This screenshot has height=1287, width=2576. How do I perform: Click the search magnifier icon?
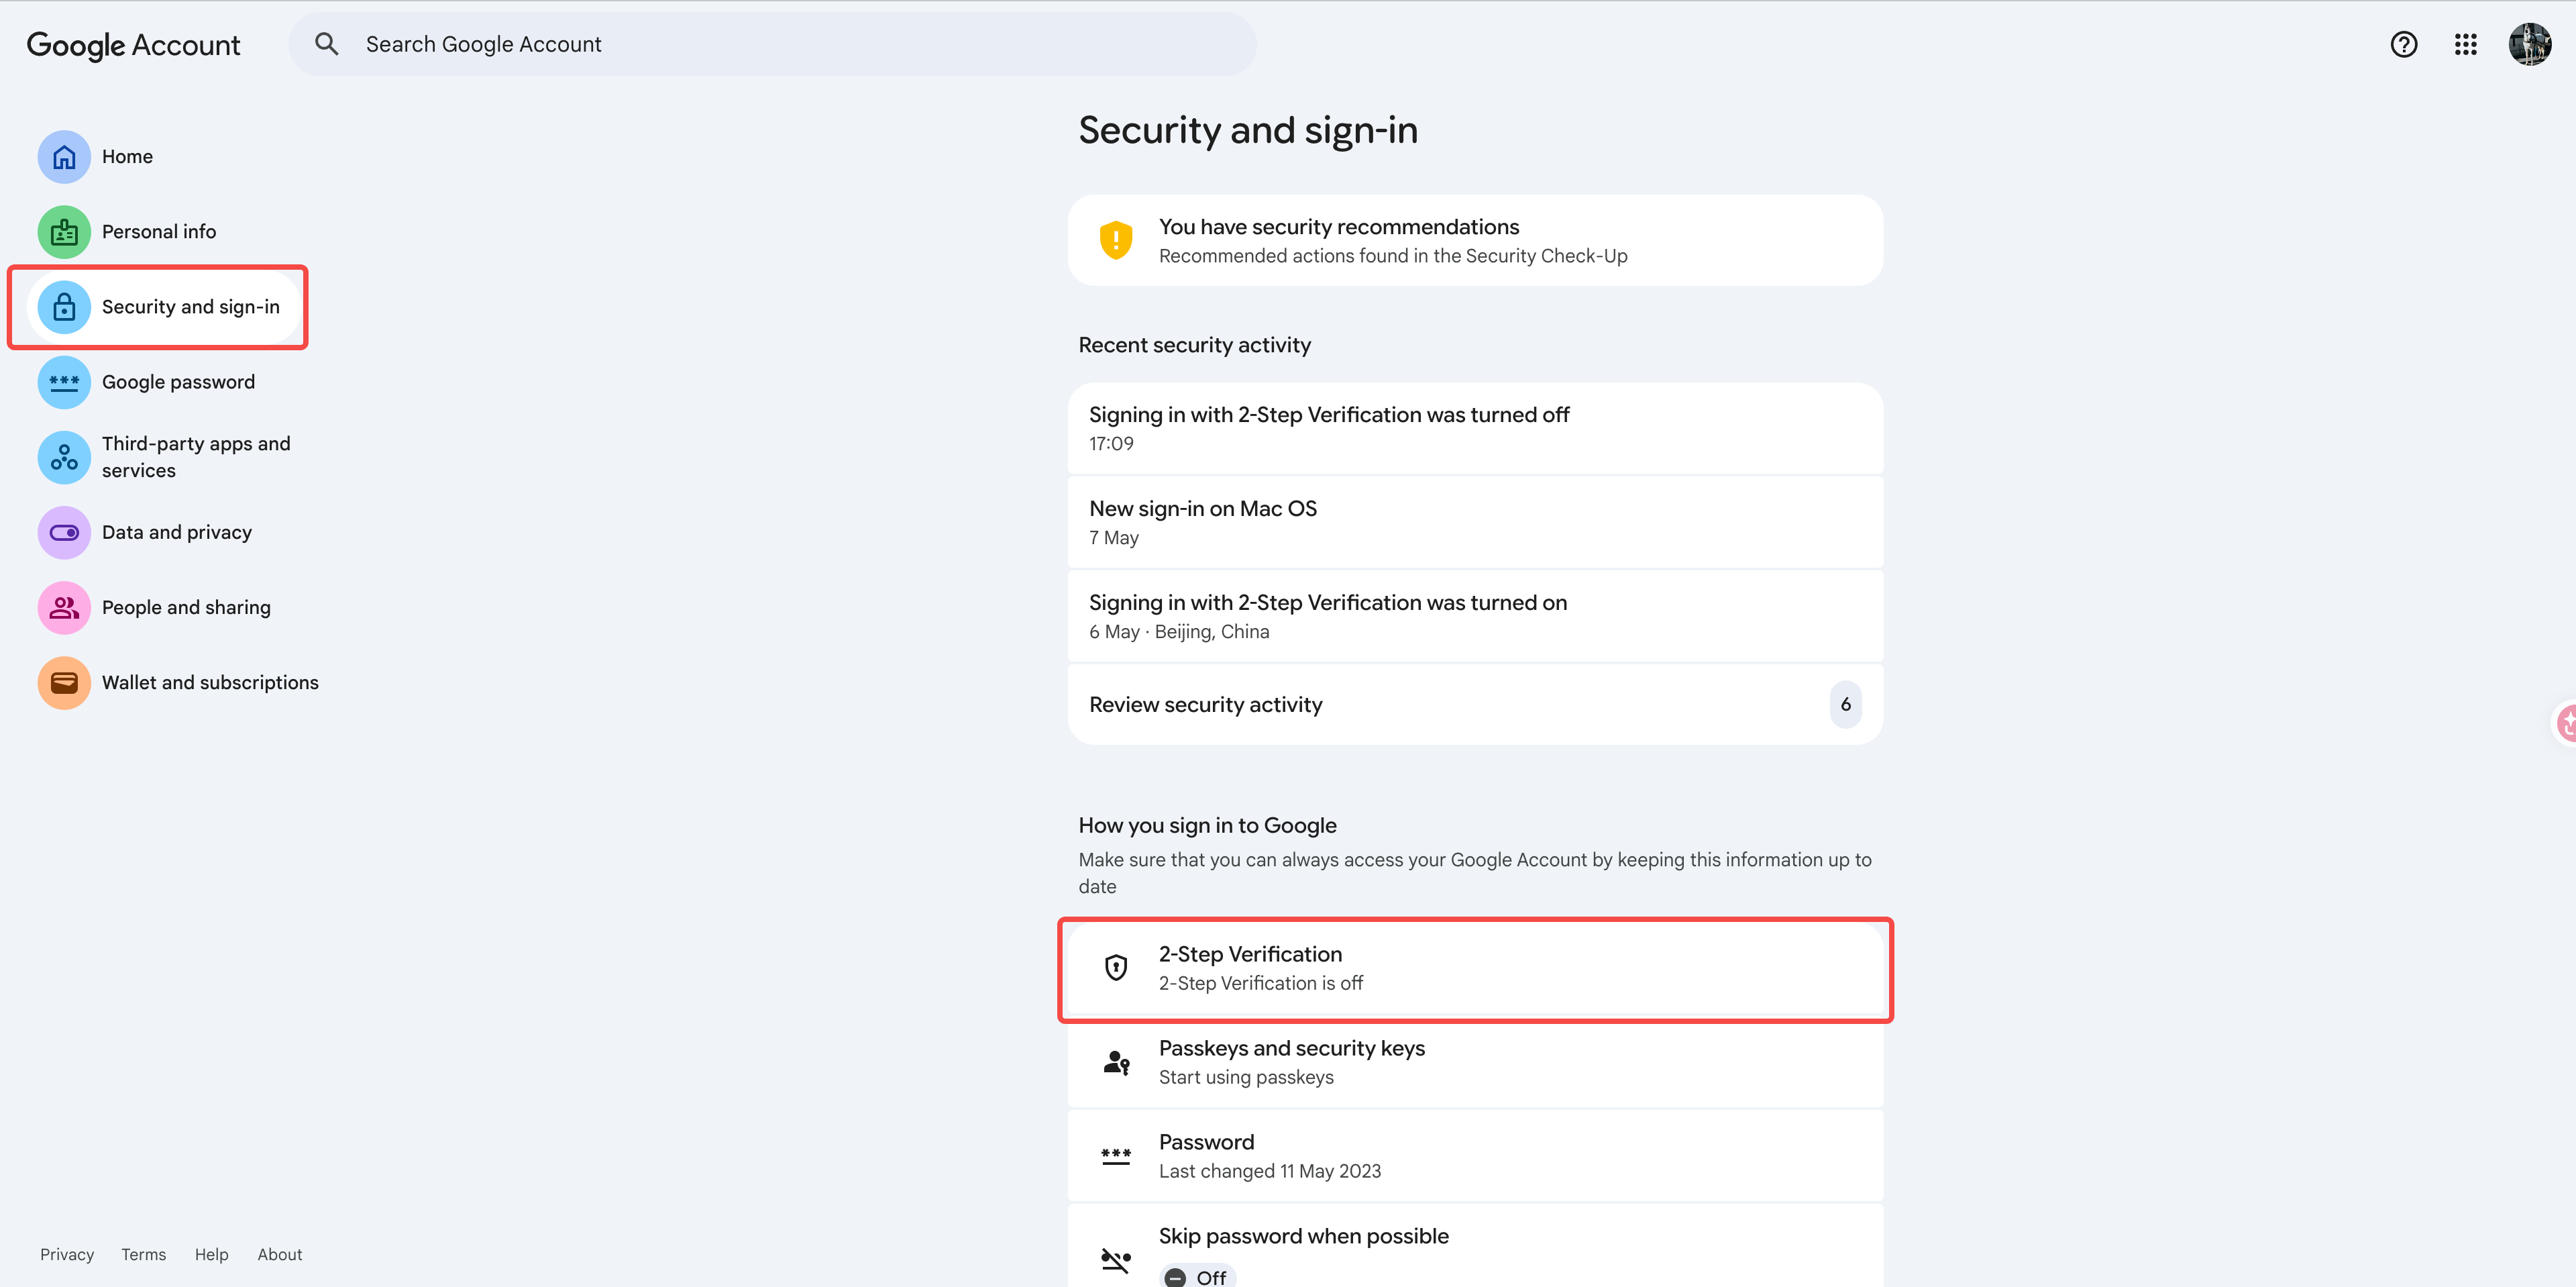tap(326, 44)
